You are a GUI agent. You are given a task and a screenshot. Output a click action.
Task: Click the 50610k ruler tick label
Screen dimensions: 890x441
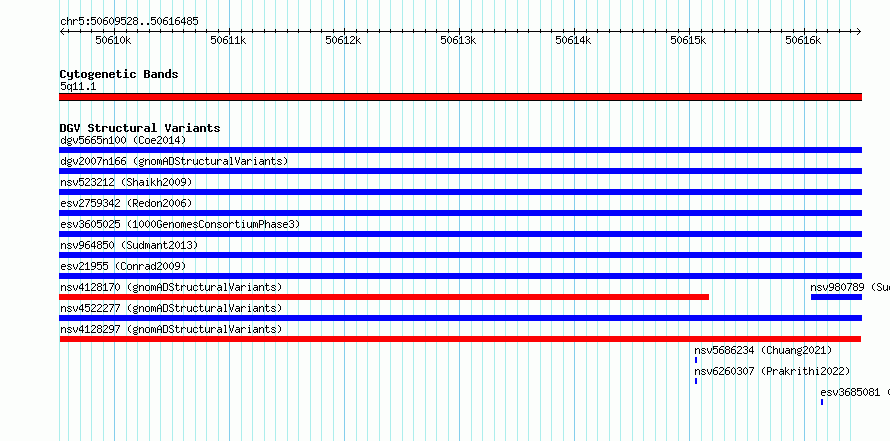pos(114,40)
